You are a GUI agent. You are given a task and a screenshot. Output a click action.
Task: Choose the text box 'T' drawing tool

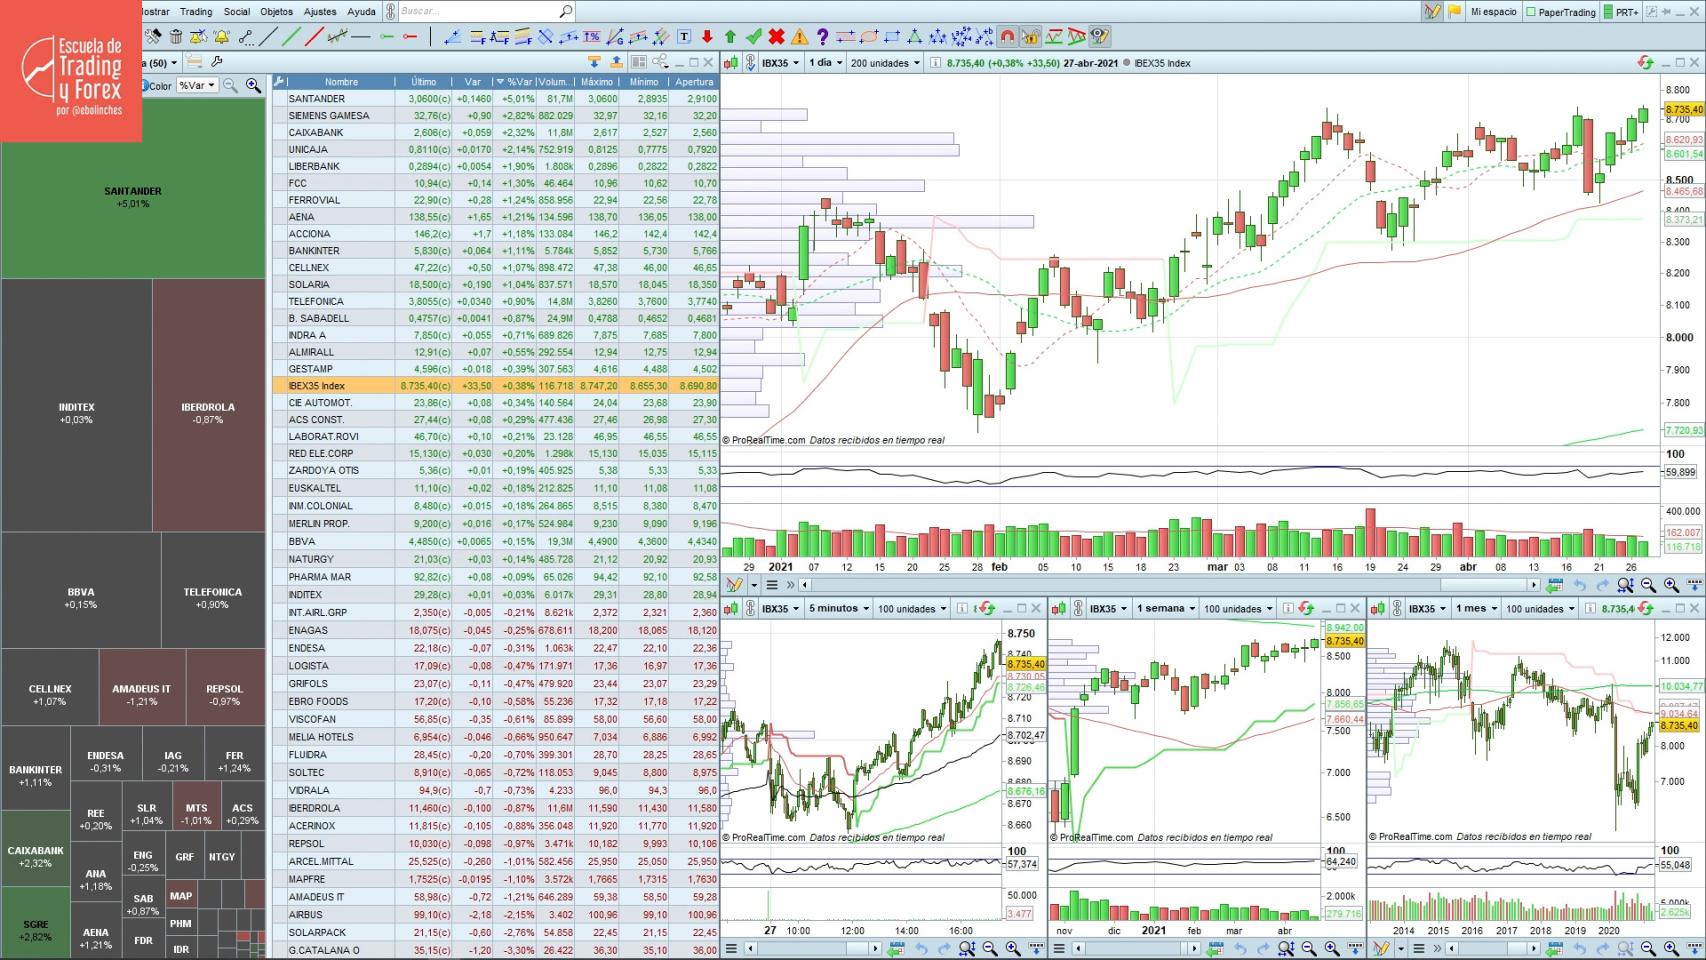pyautogui.click(x=685, y=37)
